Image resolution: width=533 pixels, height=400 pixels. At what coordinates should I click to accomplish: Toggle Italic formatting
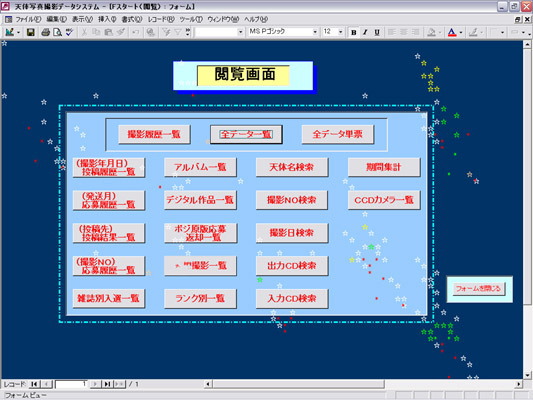tap(365, 32)
